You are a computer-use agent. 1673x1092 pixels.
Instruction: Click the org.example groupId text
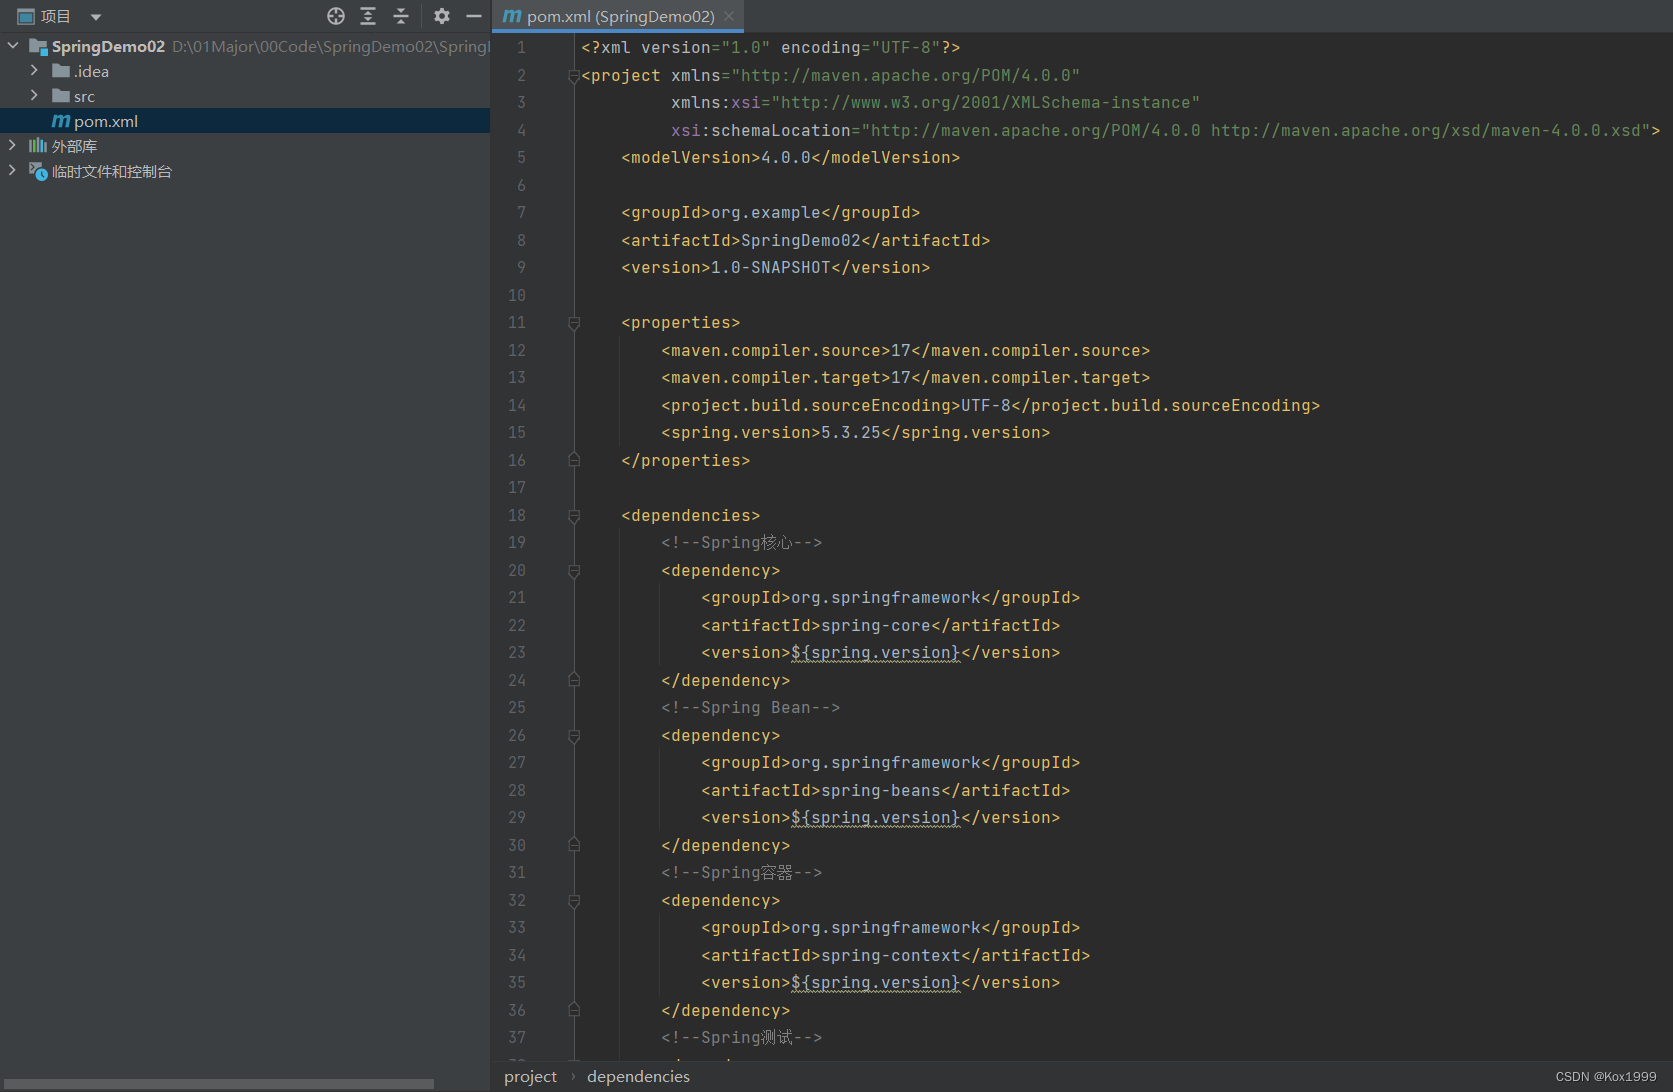pyautogui.click(x=766, y=212)
